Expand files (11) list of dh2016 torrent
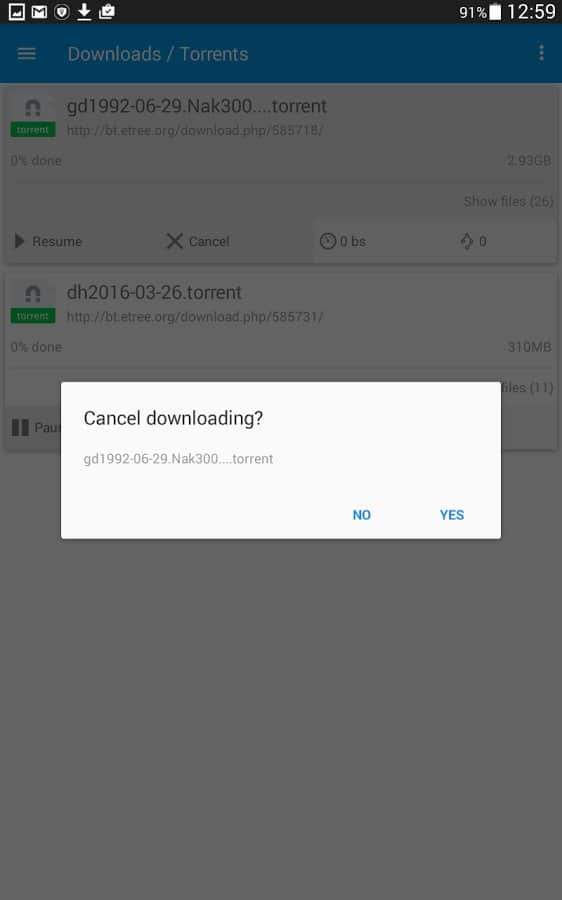 [527, 388]
